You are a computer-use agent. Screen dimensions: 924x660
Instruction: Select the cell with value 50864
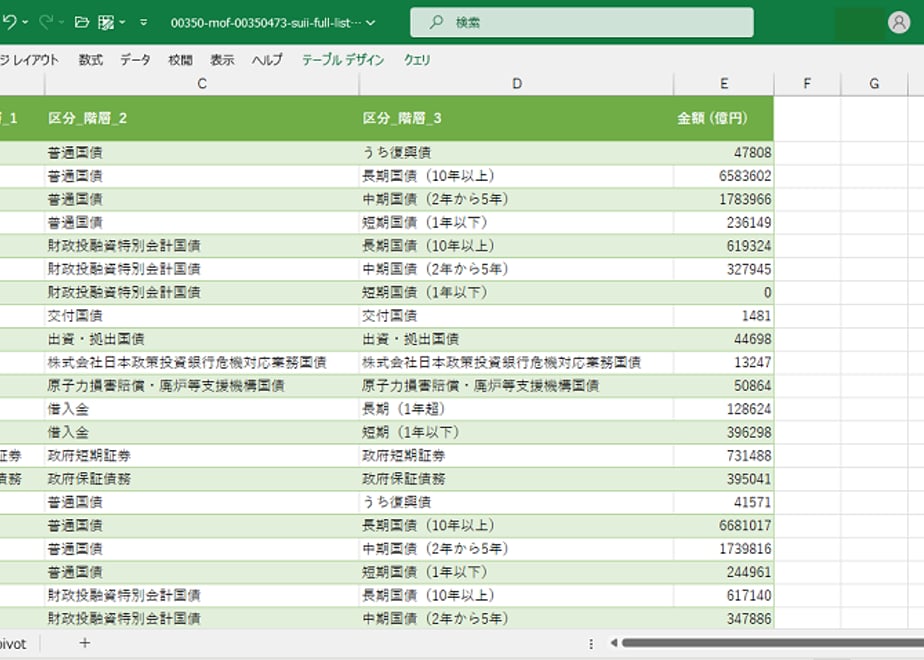coord(724,385)
